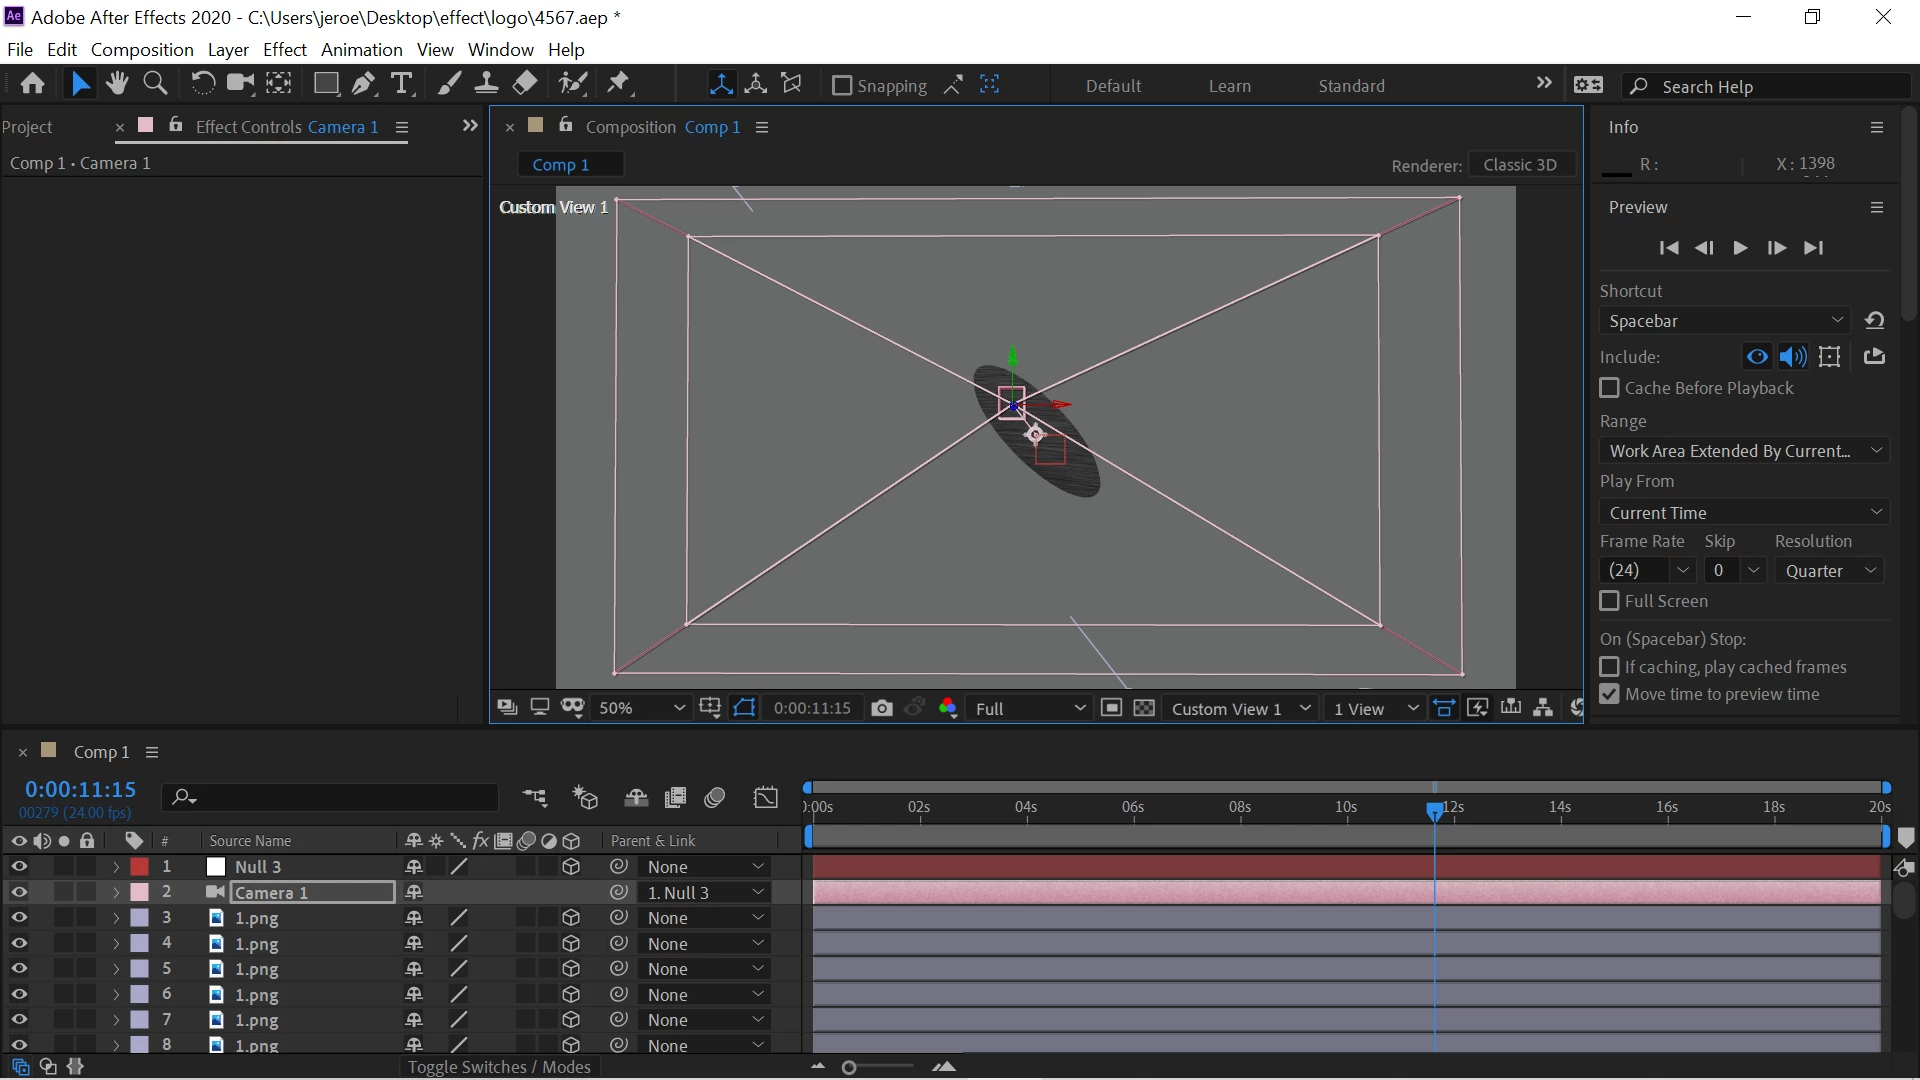Select the Hand tool

[117, 84]
